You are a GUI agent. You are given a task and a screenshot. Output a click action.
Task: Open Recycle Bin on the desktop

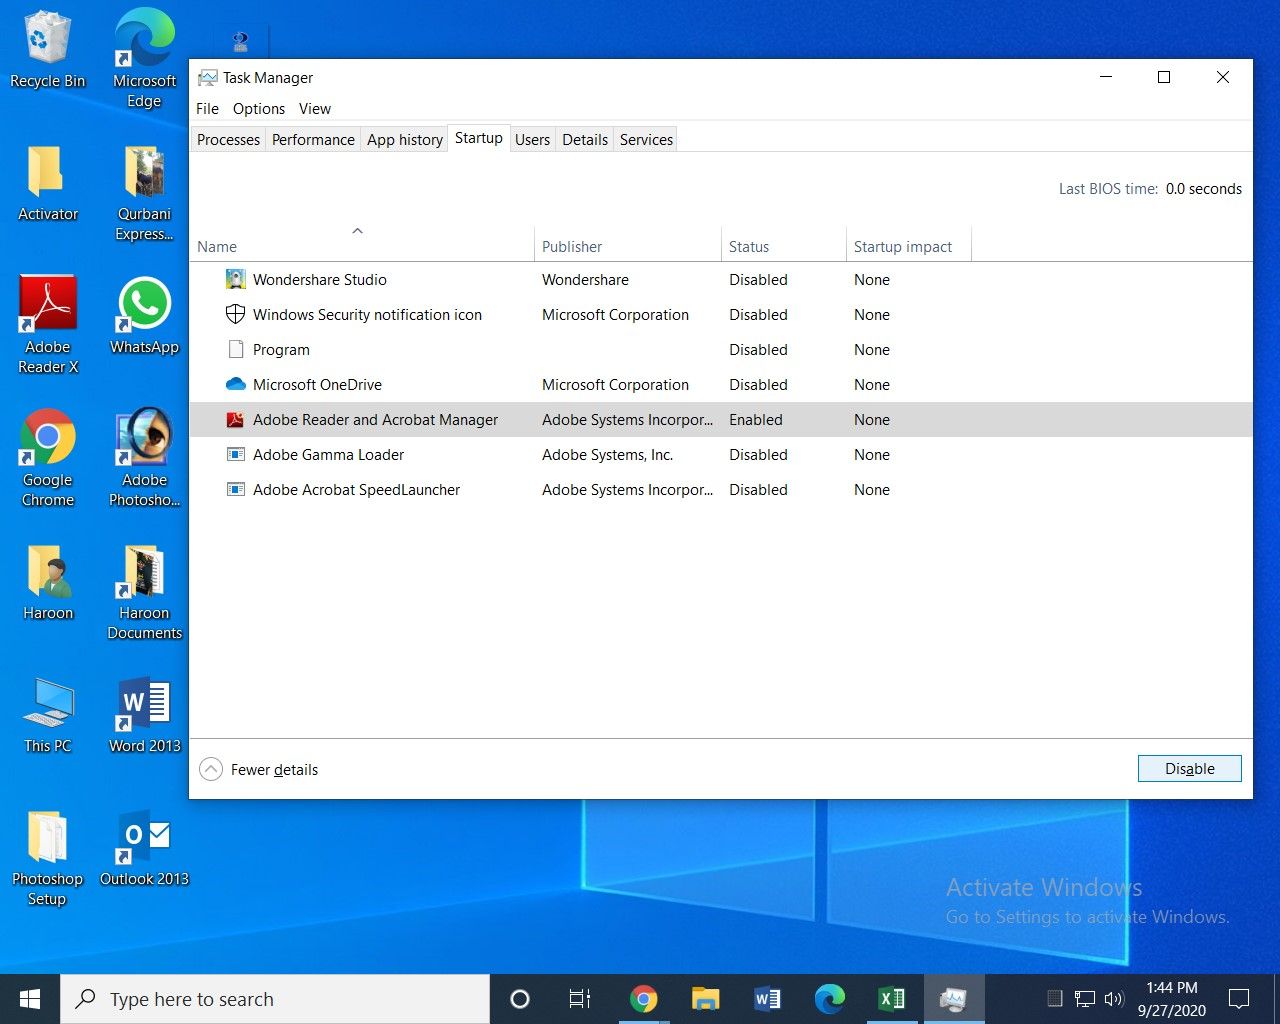[x=47, y=50]
